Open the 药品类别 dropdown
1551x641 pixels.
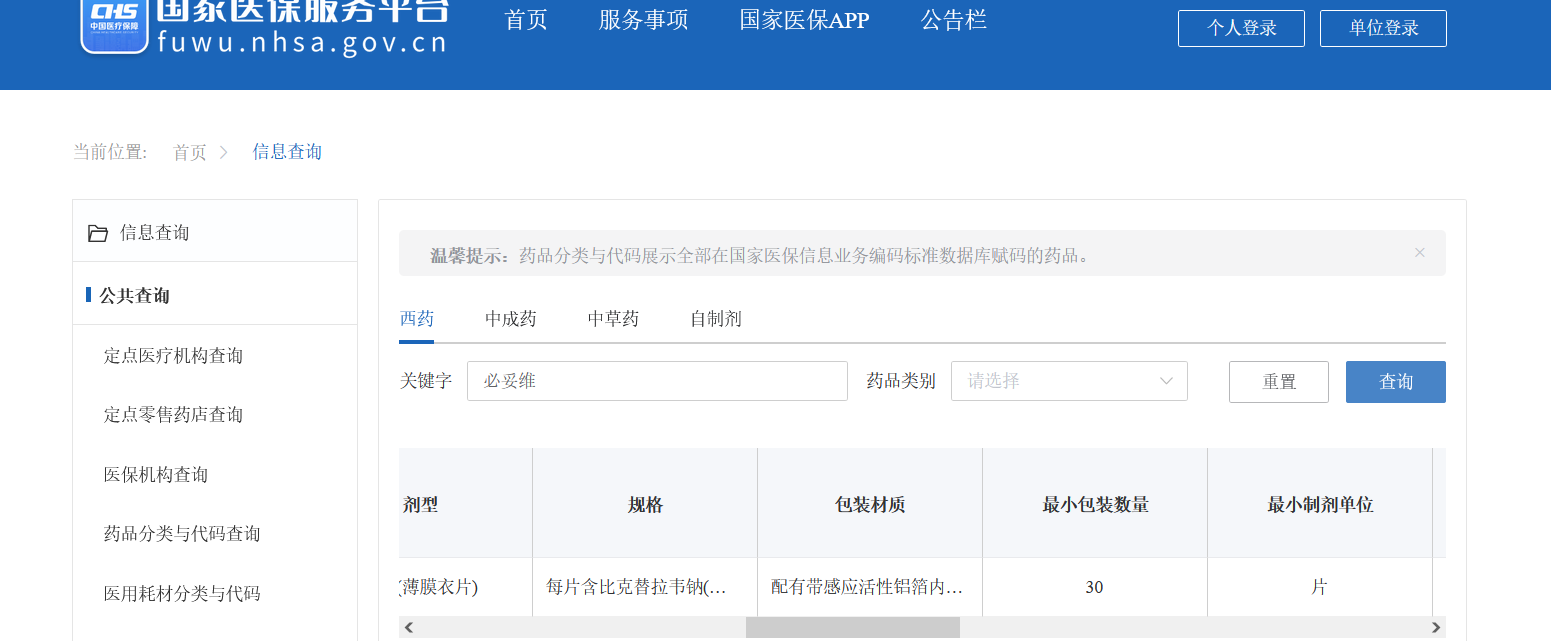click(1068, 381)
